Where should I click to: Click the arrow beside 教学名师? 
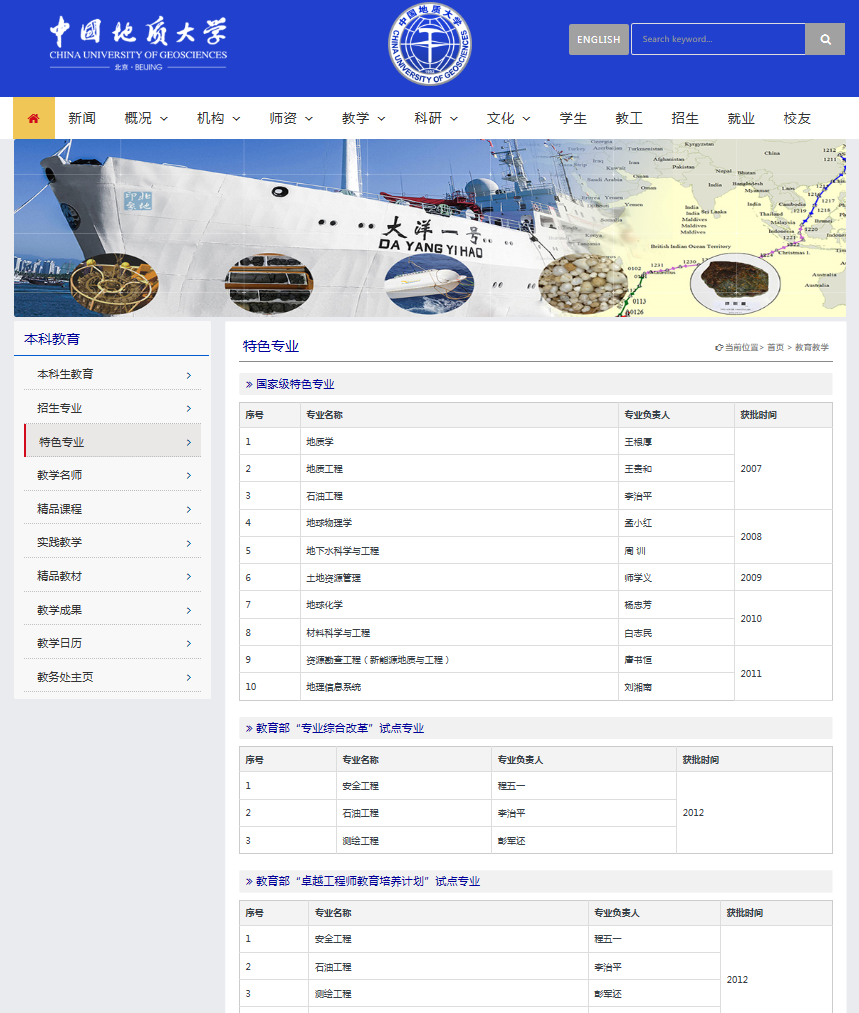tap(188, 476)
